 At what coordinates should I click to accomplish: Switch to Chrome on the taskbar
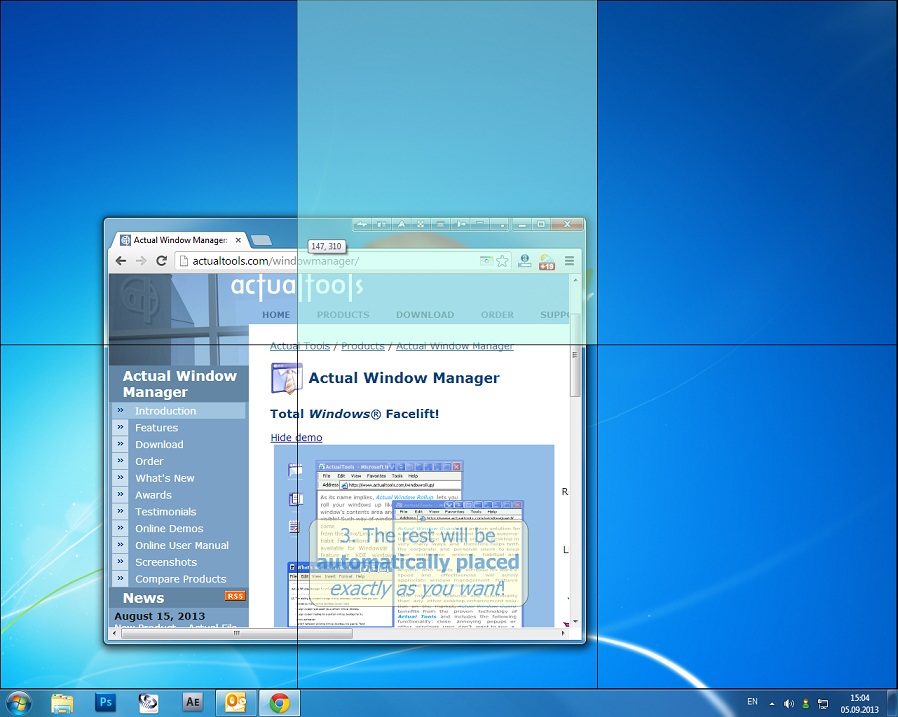point(279,703)
